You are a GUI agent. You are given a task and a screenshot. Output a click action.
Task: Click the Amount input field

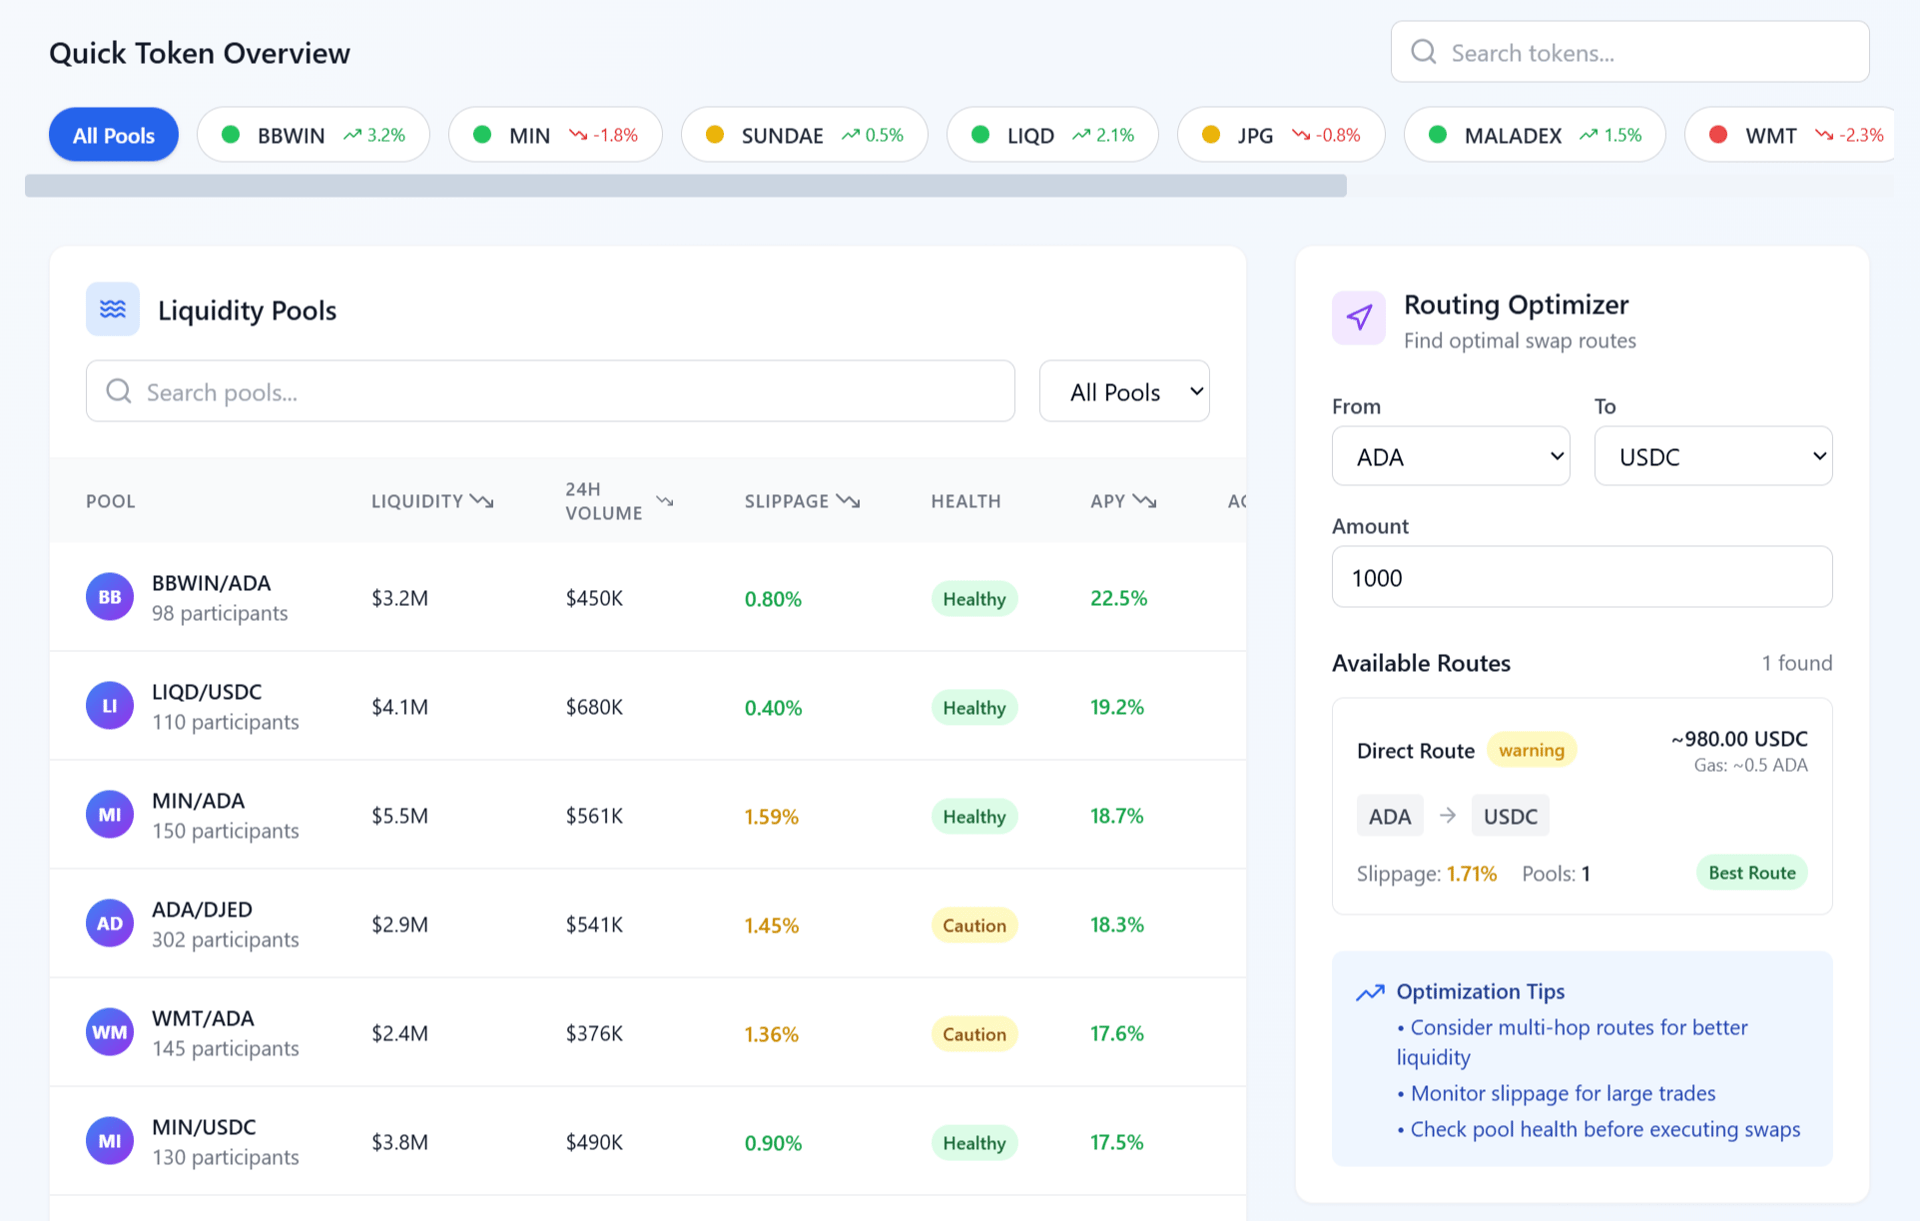pos(1581,577)
